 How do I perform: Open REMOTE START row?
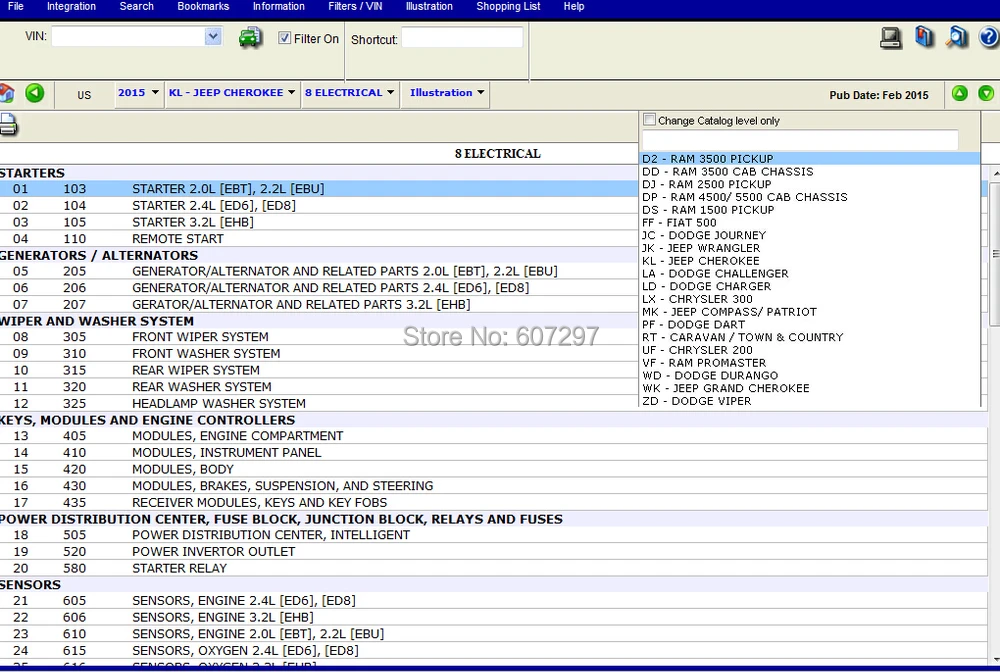tap(319, 238)
